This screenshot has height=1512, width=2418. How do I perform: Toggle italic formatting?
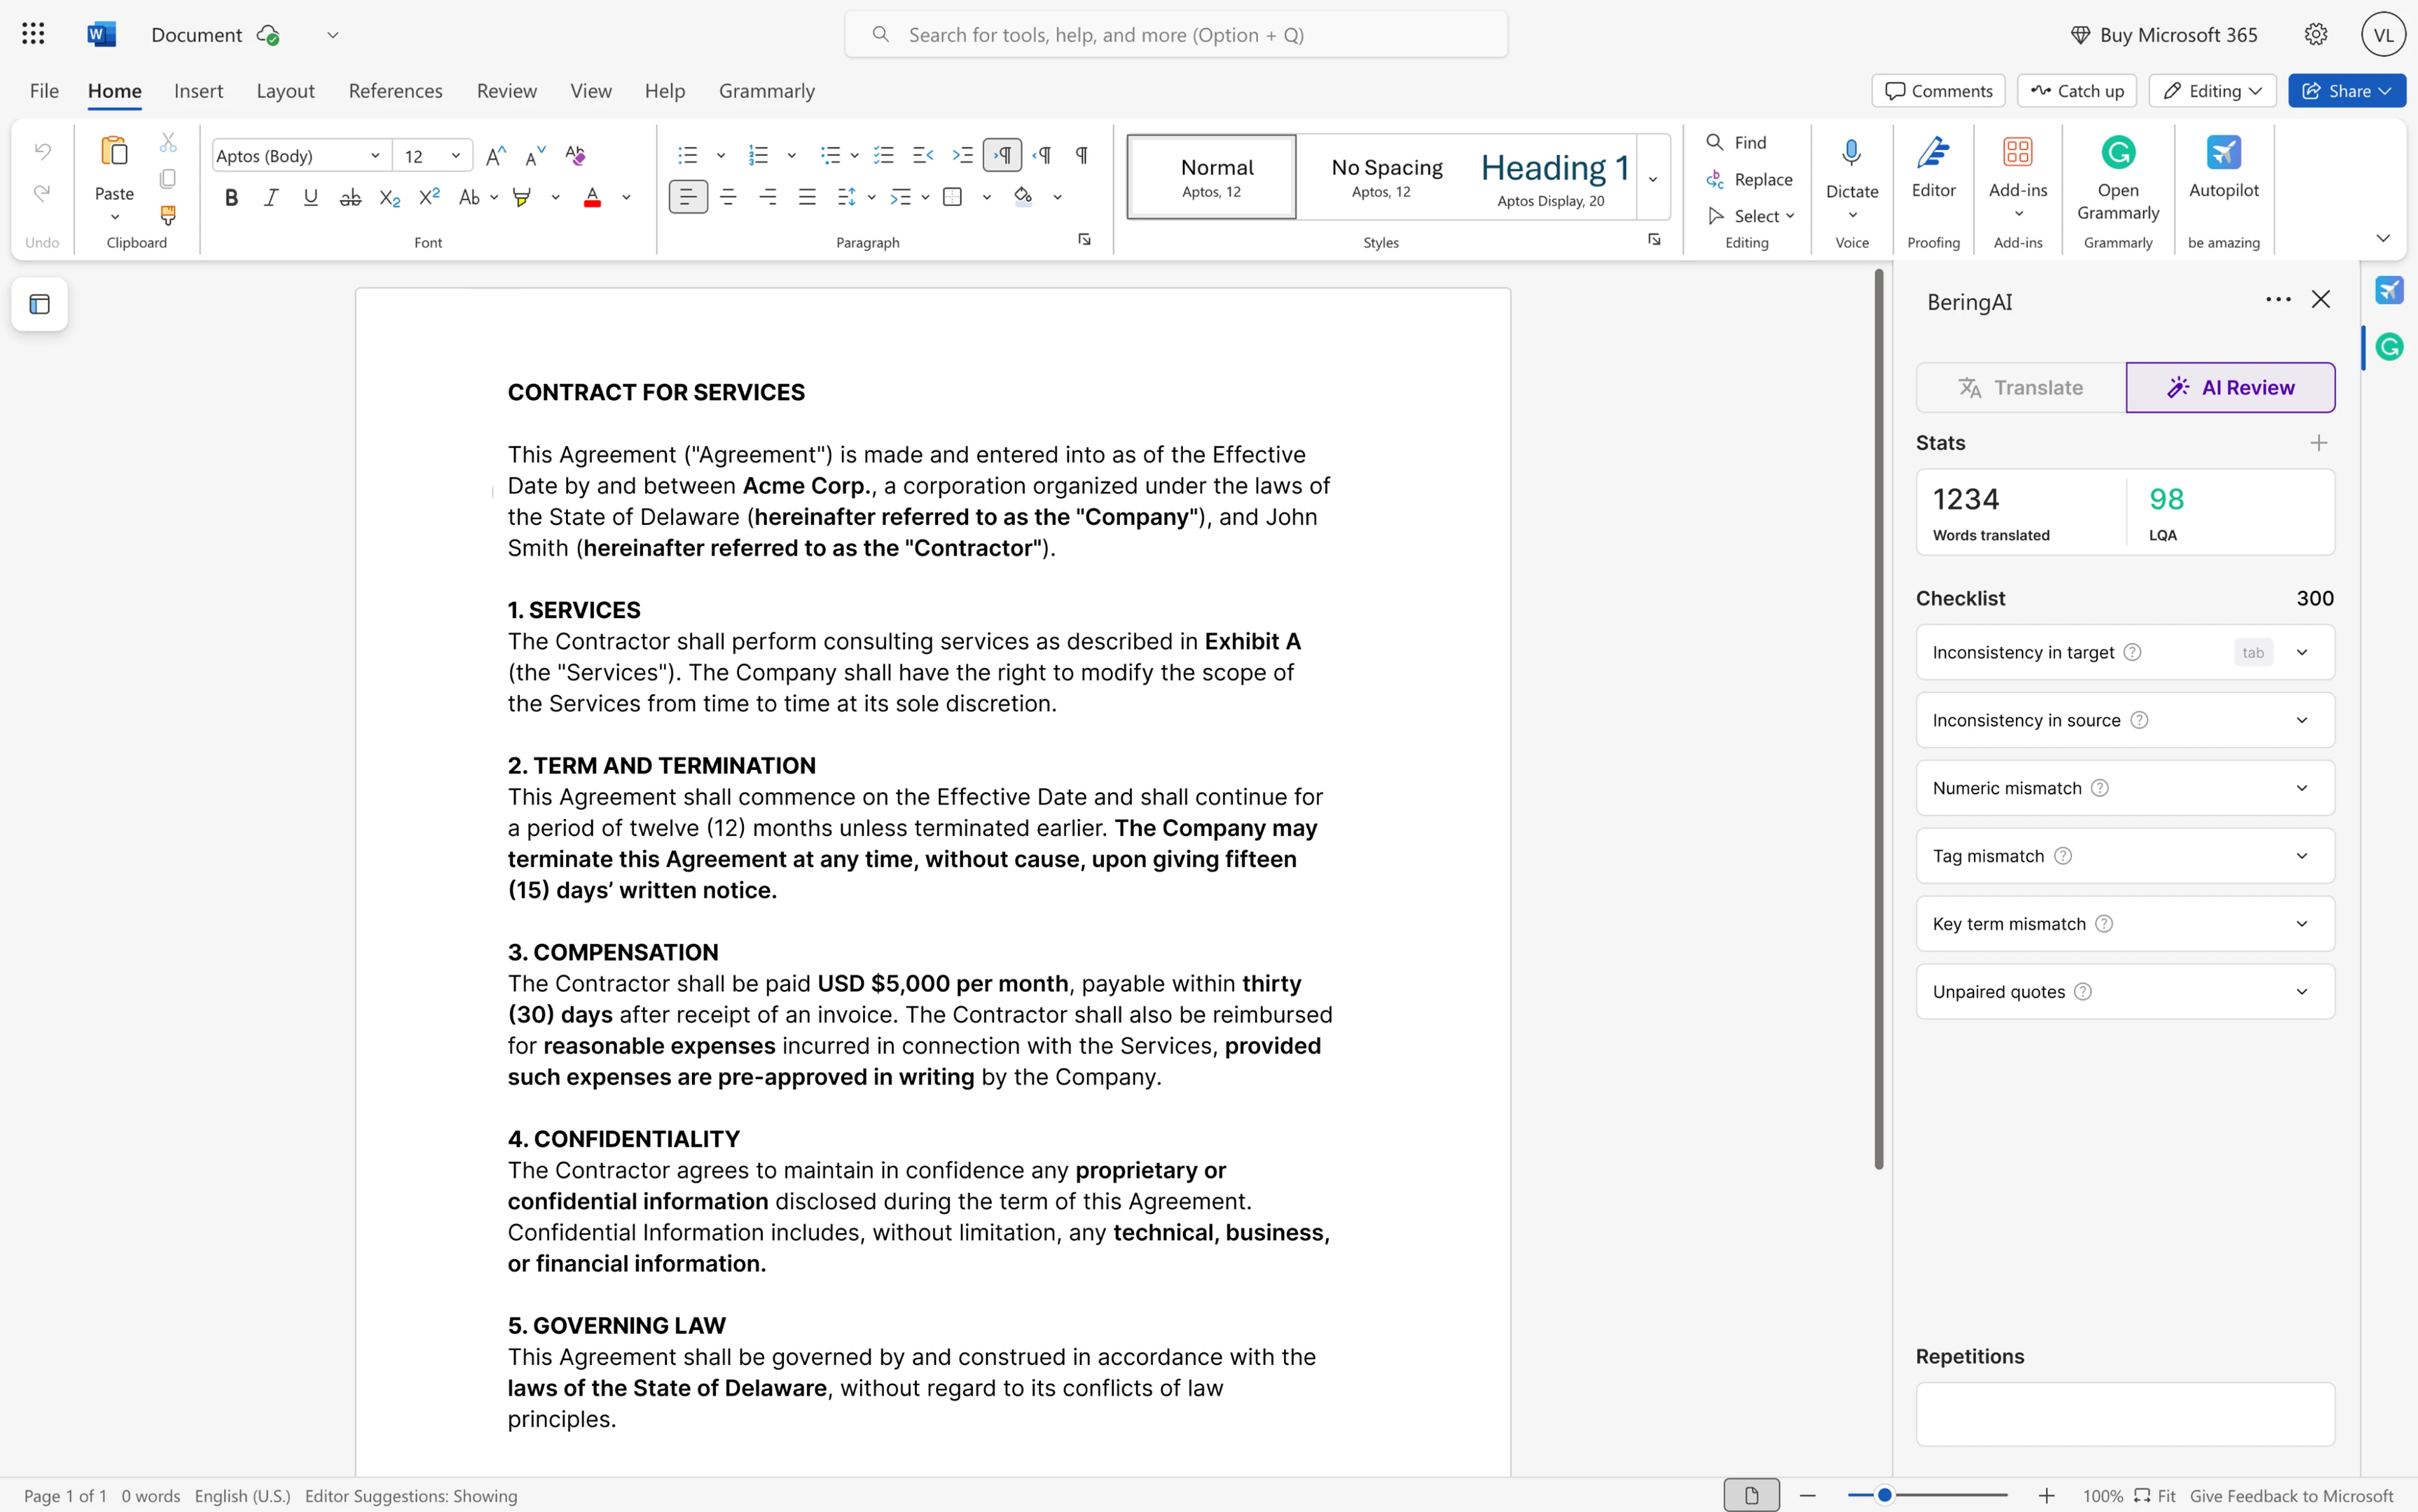coord(270,196)
